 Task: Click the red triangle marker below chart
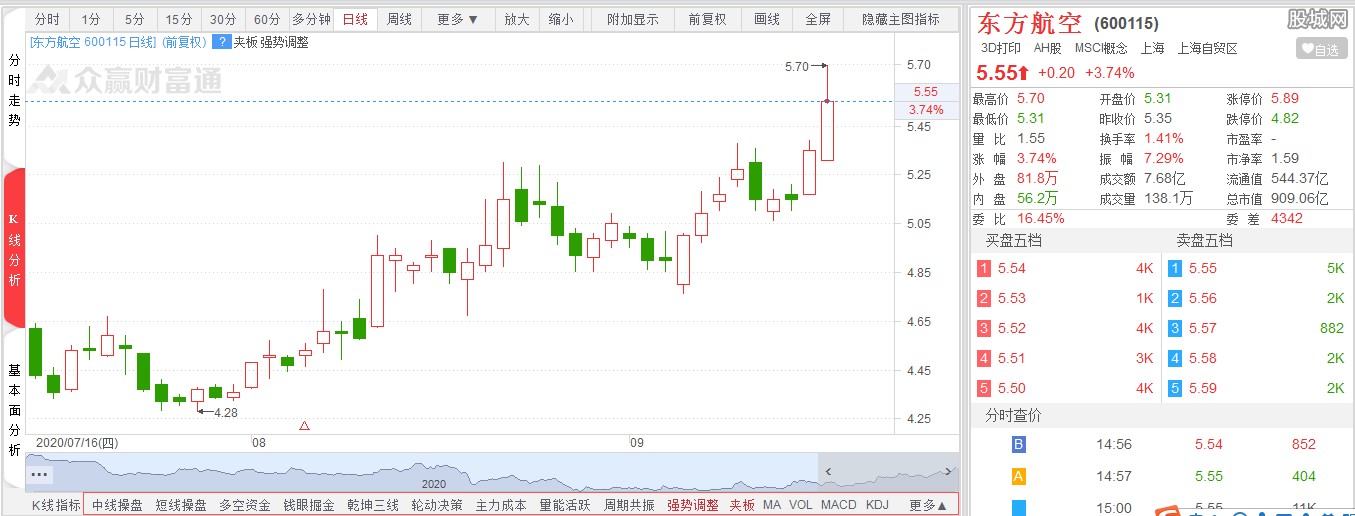(305, 426)
